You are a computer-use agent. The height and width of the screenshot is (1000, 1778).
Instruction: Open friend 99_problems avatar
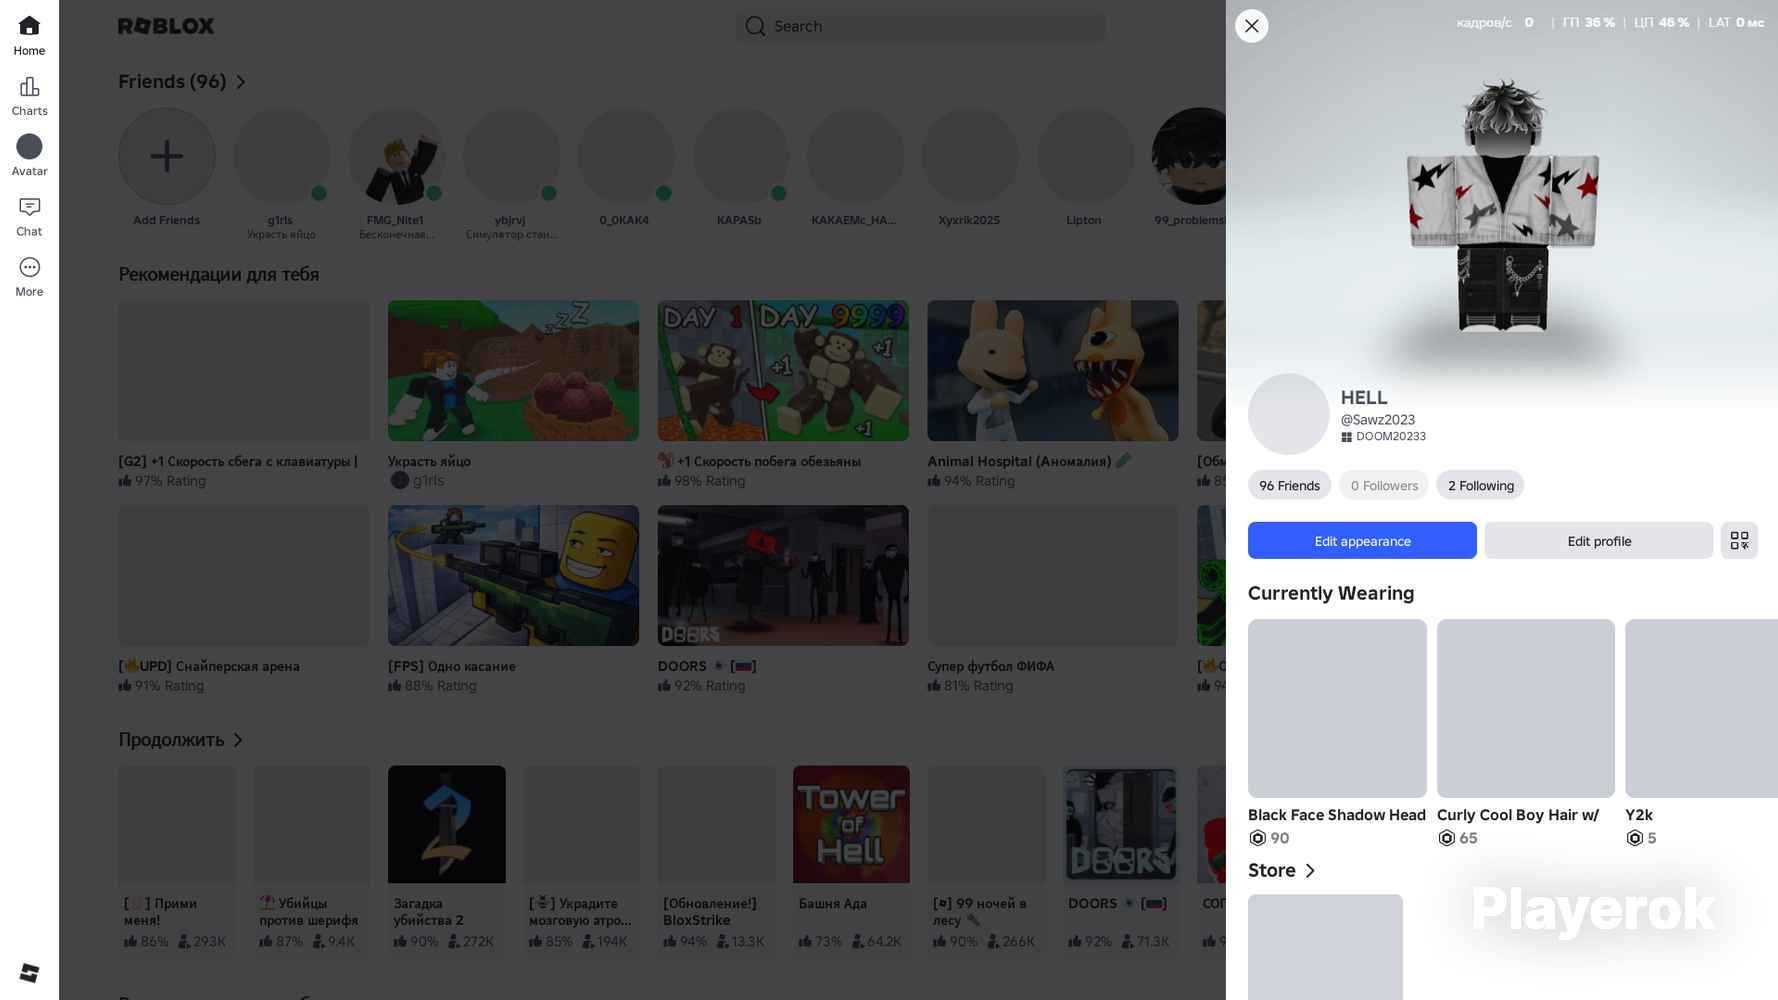click(x=1190, y=156)
